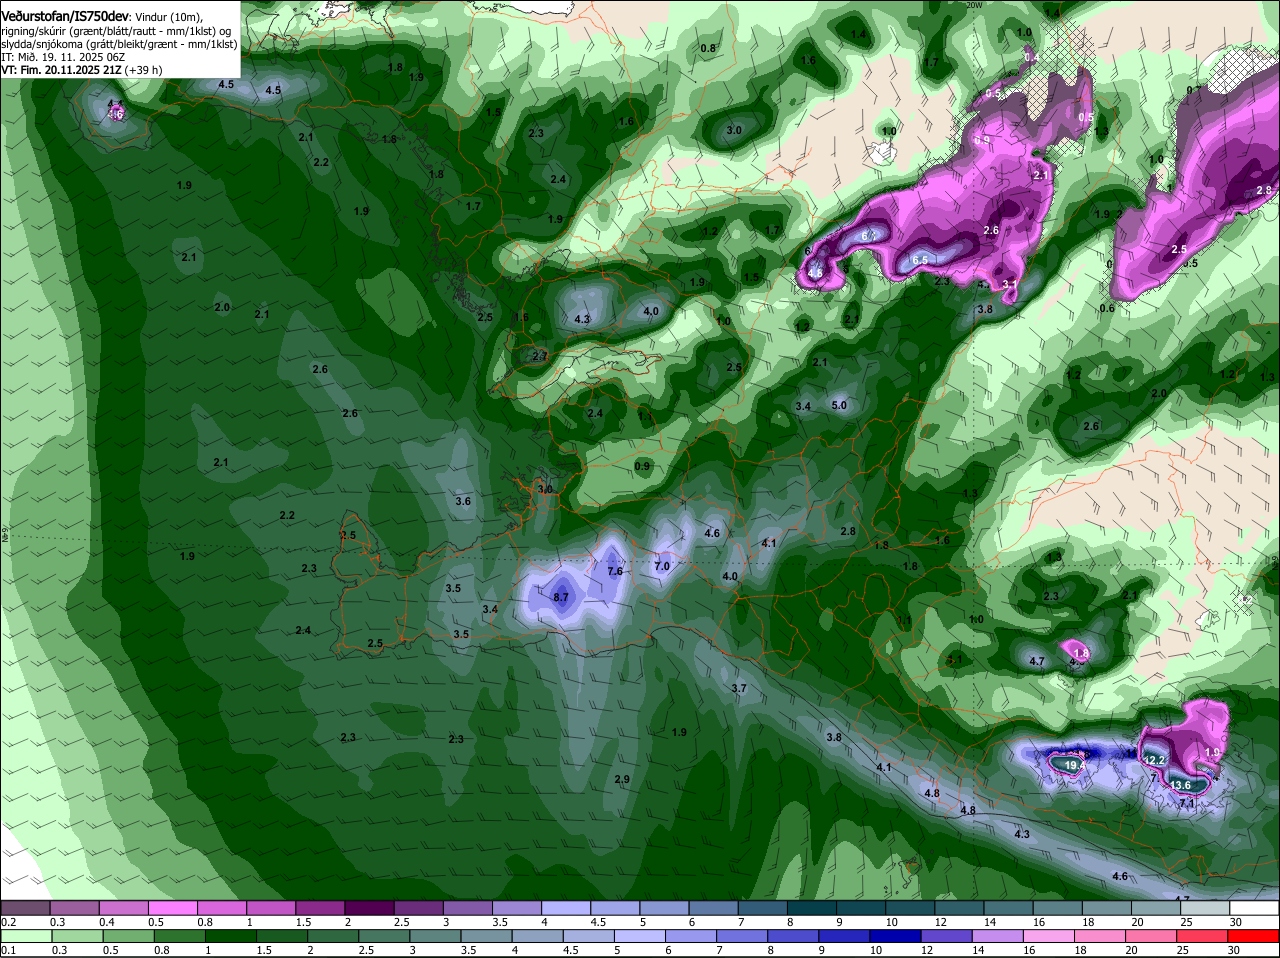This screenshot has height=958, width=1280.
Task: Click the 7.1 value label
Action: tap(1187, 803)
